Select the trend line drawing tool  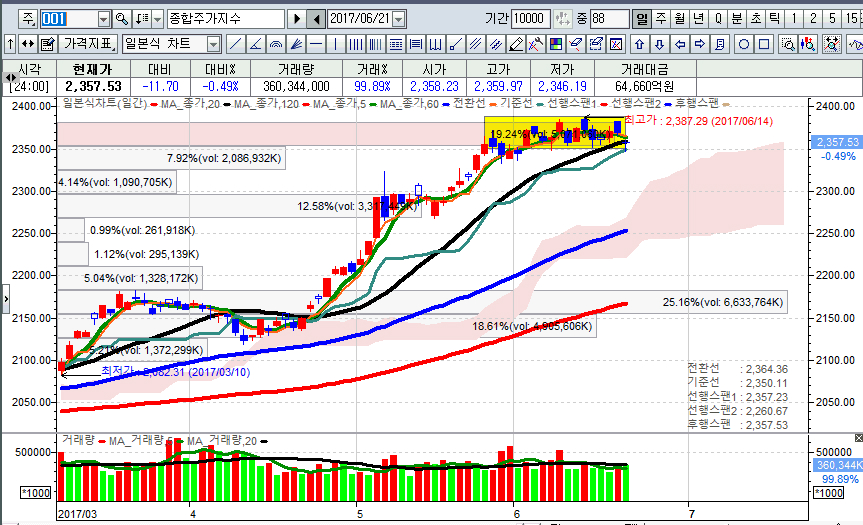(x=234, y=44)
